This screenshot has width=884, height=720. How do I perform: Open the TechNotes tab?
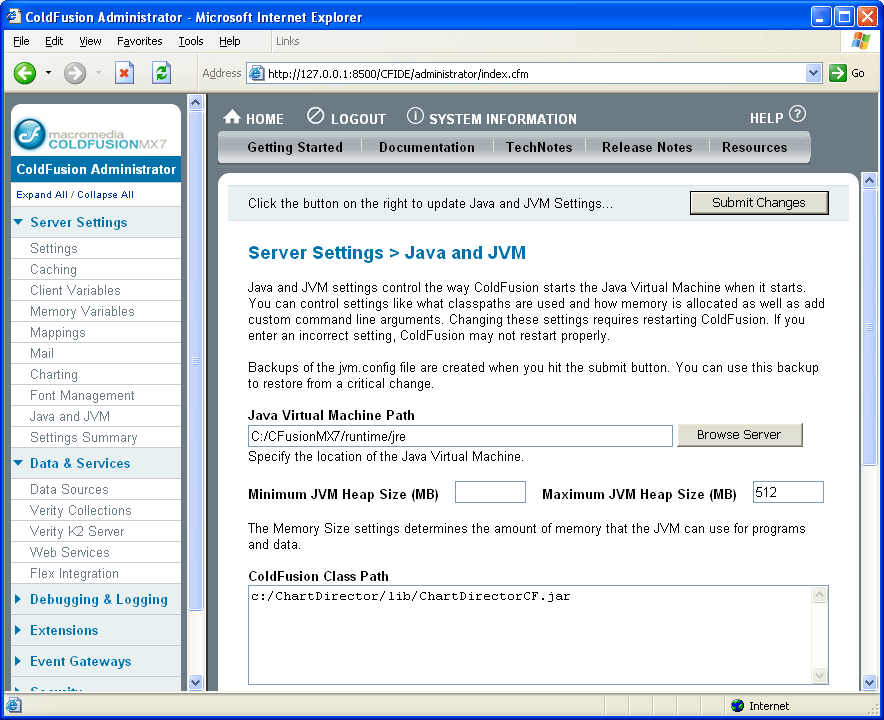539,147
